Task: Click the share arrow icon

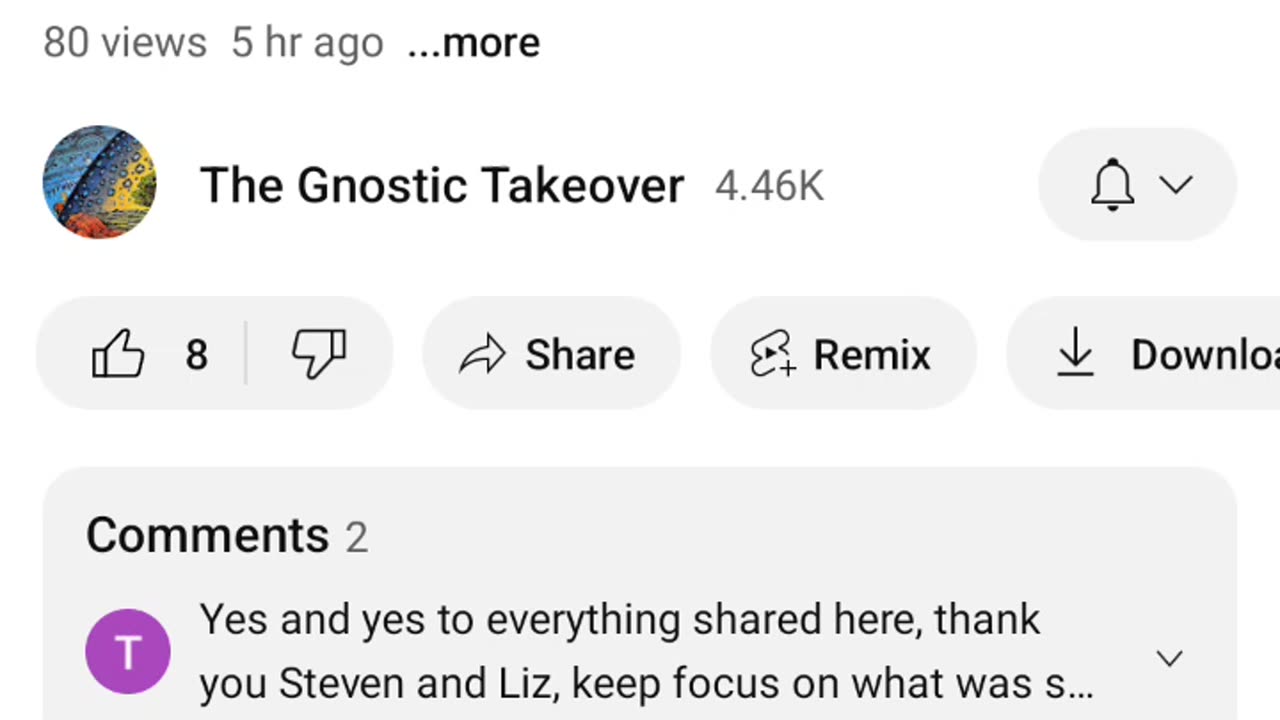Action: pos(482,355)
